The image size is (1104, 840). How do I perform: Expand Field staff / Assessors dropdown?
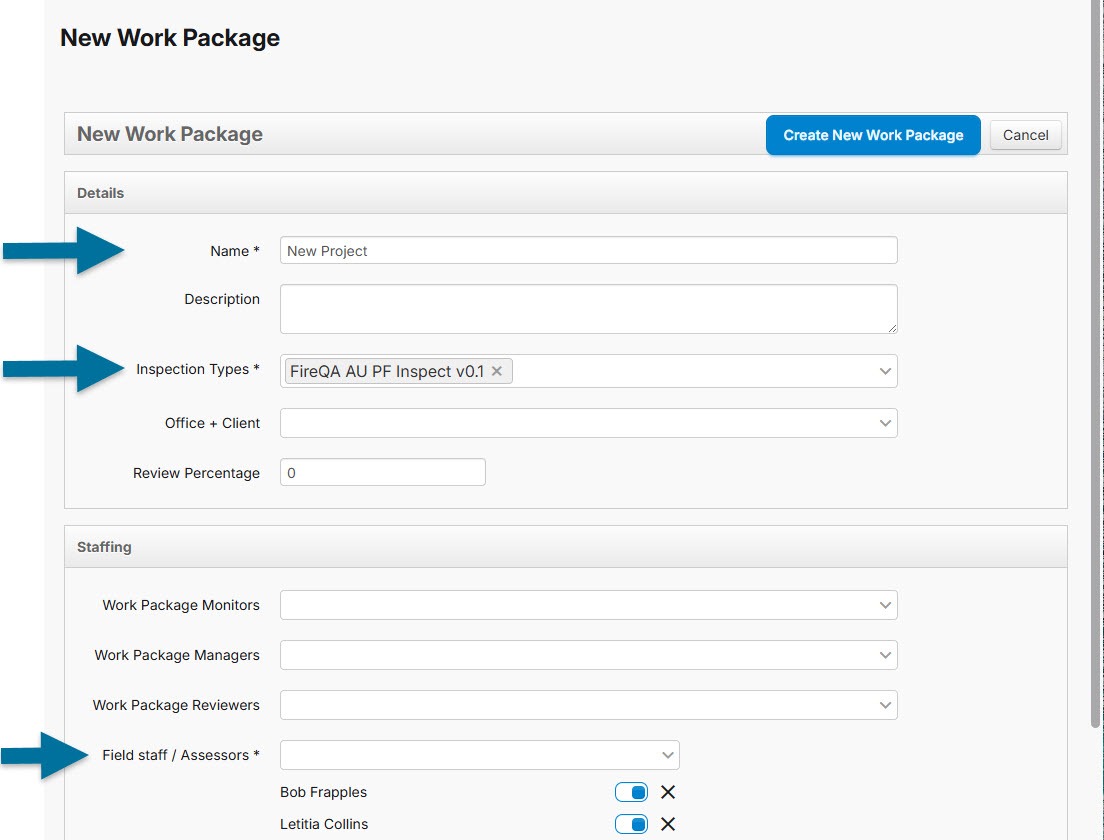tap(667, 755)
